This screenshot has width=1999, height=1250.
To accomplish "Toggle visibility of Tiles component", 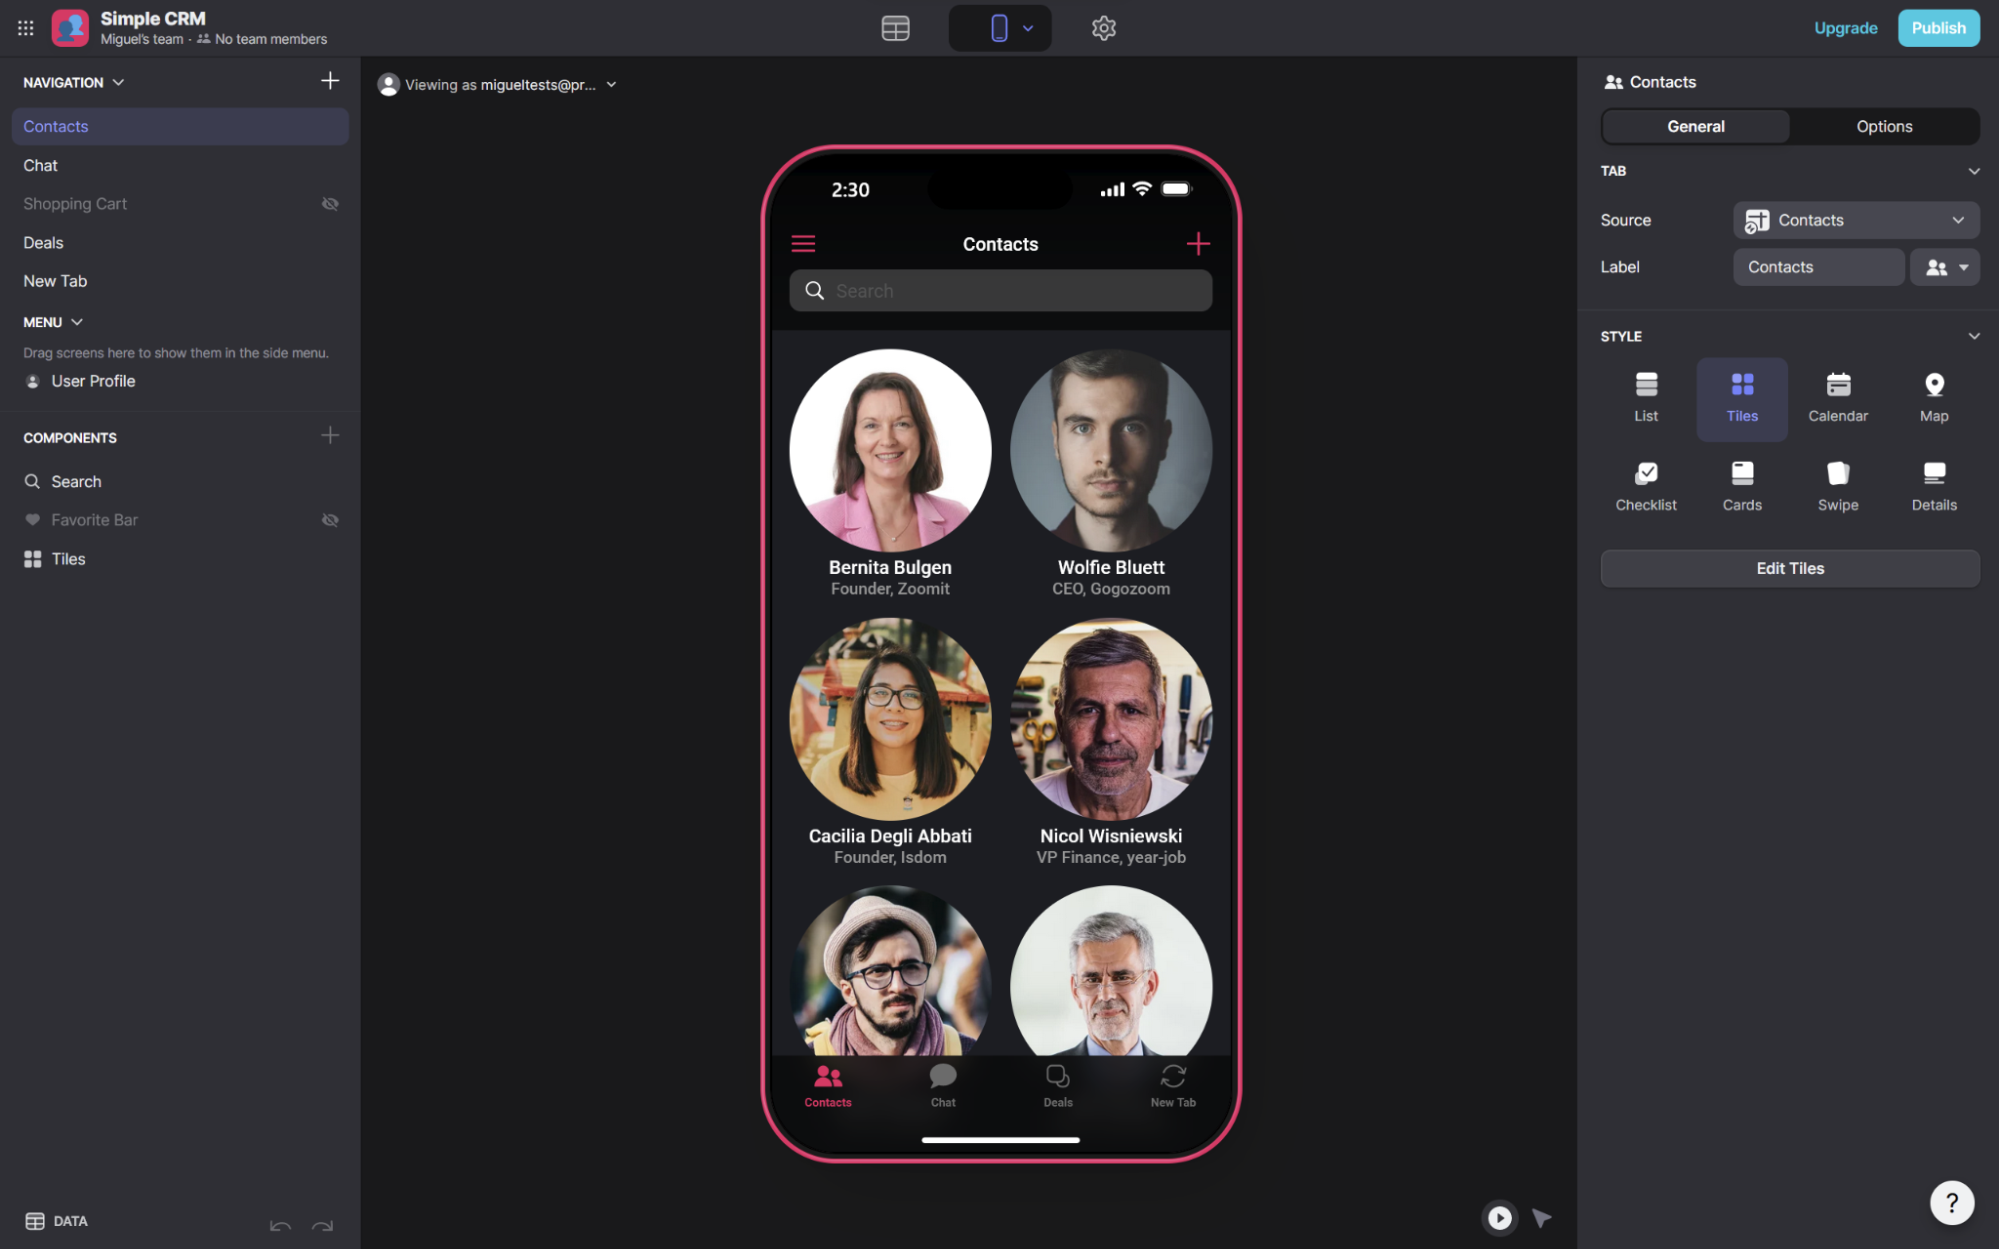I will coord(330,559).
